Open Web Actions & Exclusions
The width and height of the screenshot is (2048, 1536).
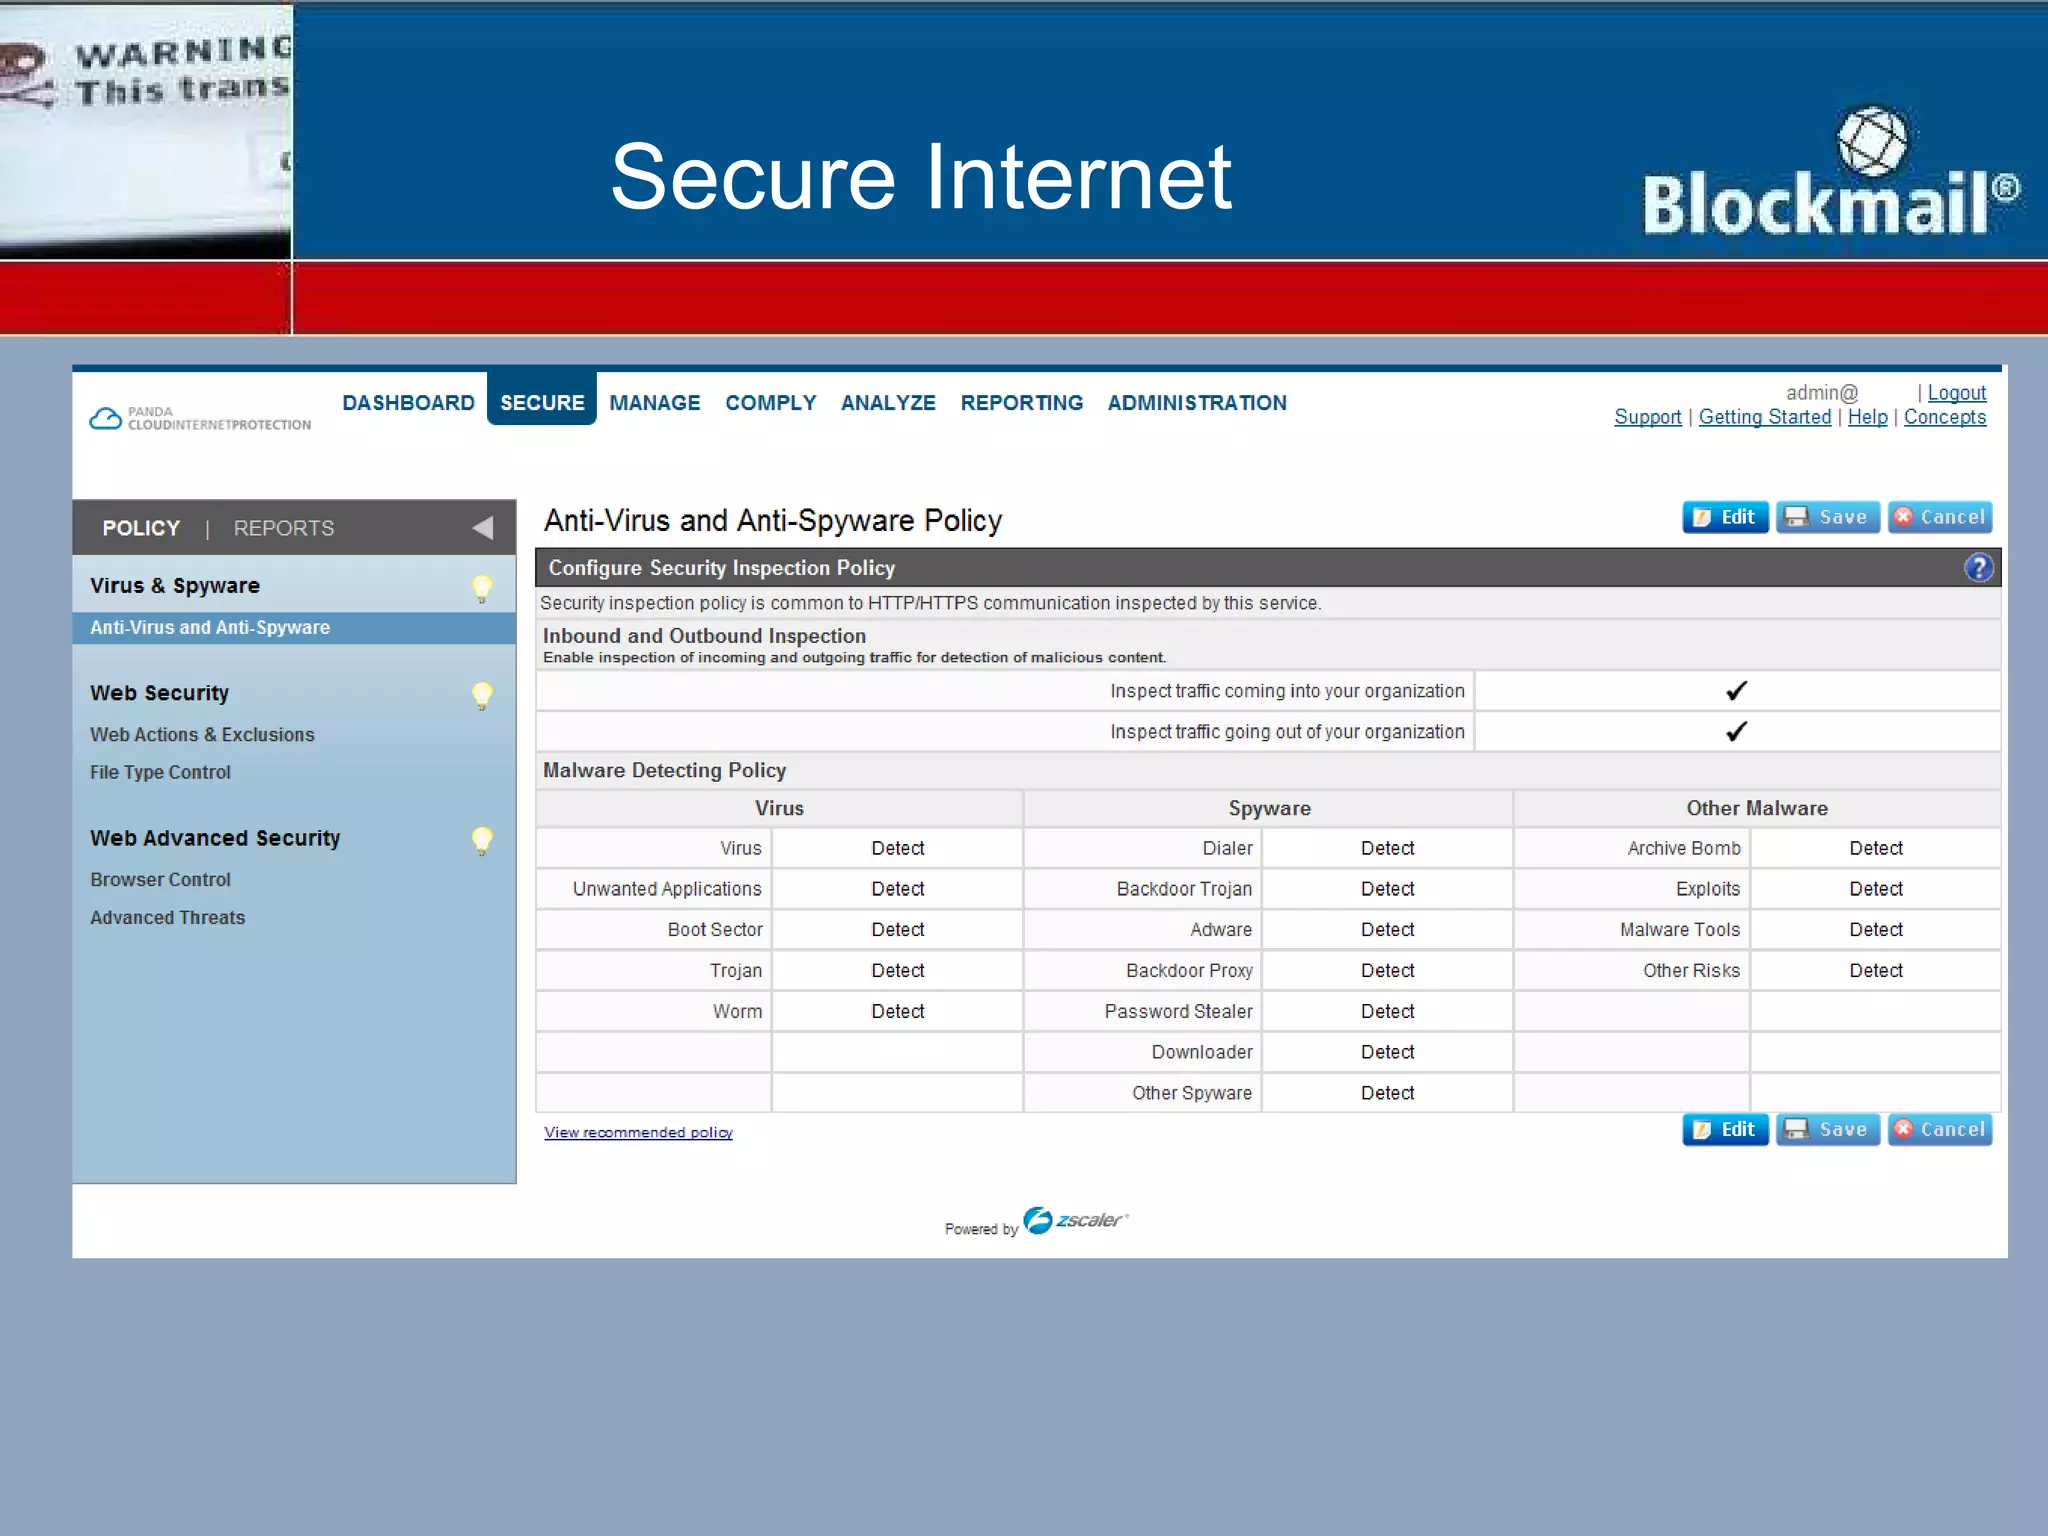[x=202, y=735]
